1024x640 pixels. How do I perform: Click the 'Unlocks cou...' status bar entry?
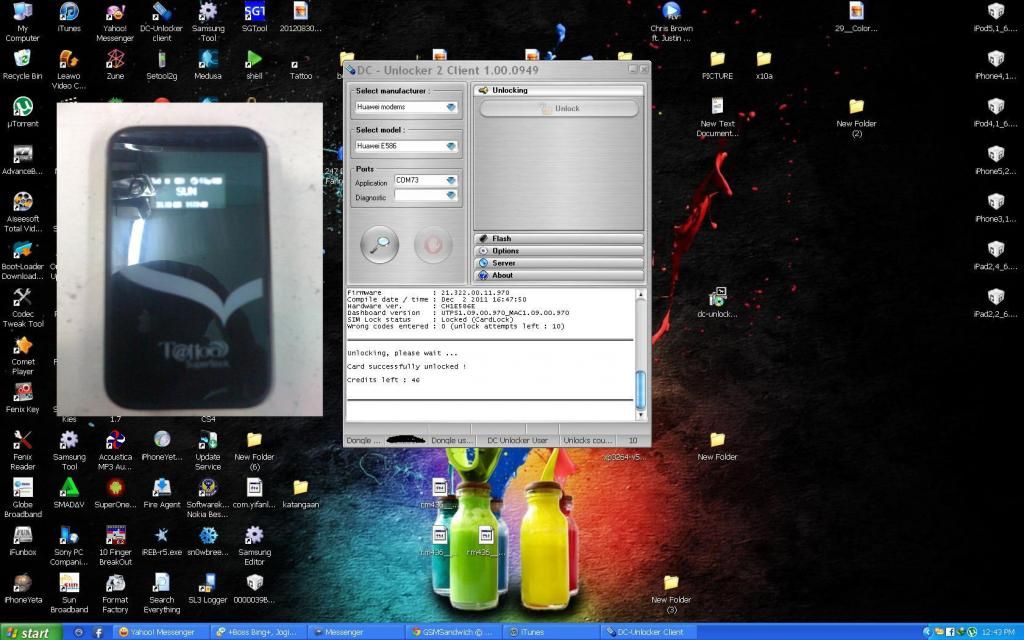pyautogui.click(x=588, y=440)
